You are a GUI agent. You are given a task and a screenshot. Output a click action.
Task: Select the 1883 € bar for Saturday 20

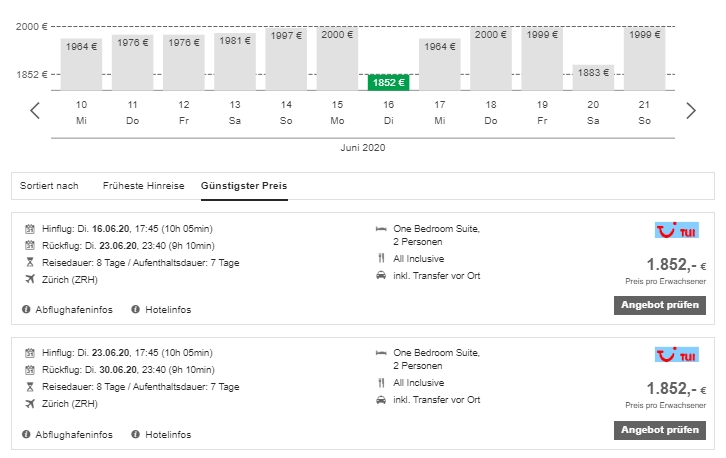(593, 77)
